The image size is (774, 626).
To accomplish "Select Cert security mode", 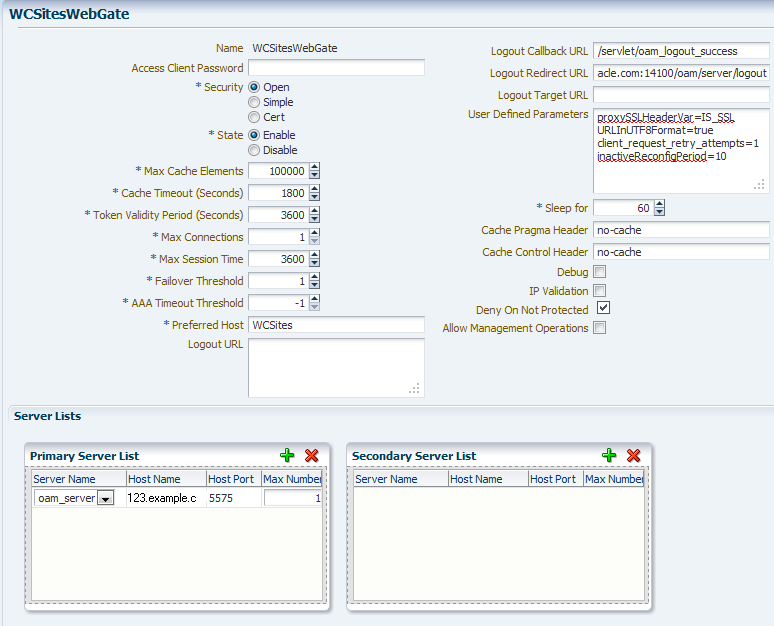I will [254, 117].
